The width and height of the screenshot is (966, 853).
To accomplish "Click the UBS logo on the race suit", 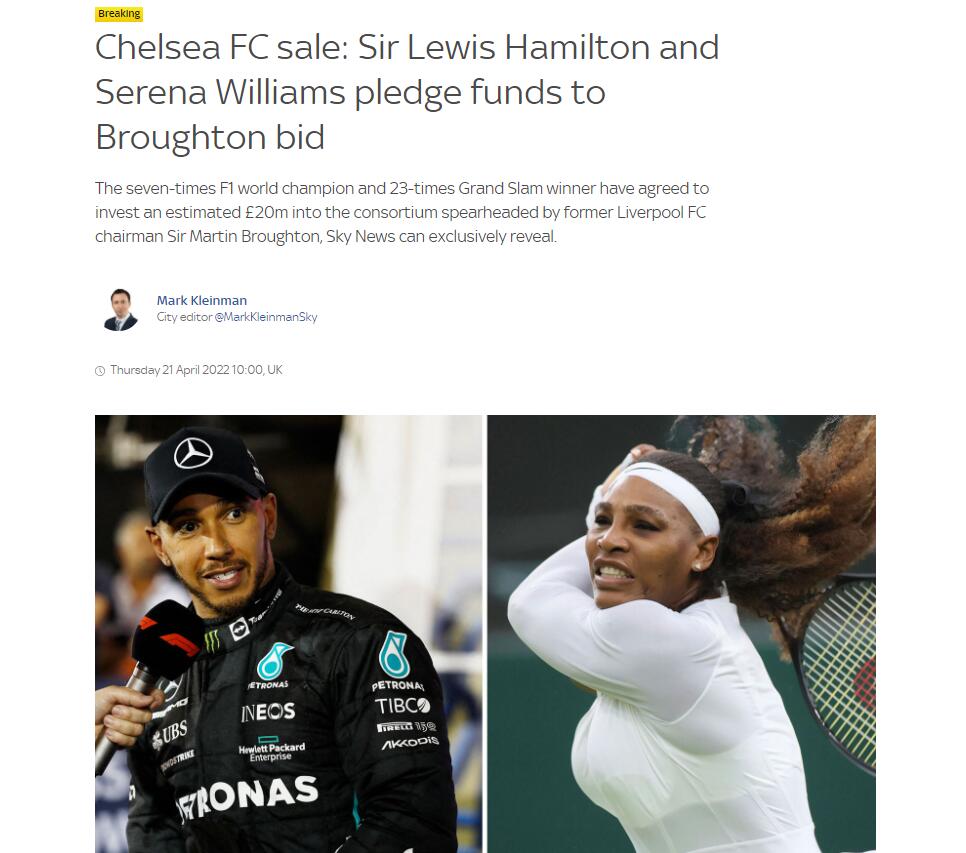I will click(x=170, y=734).
